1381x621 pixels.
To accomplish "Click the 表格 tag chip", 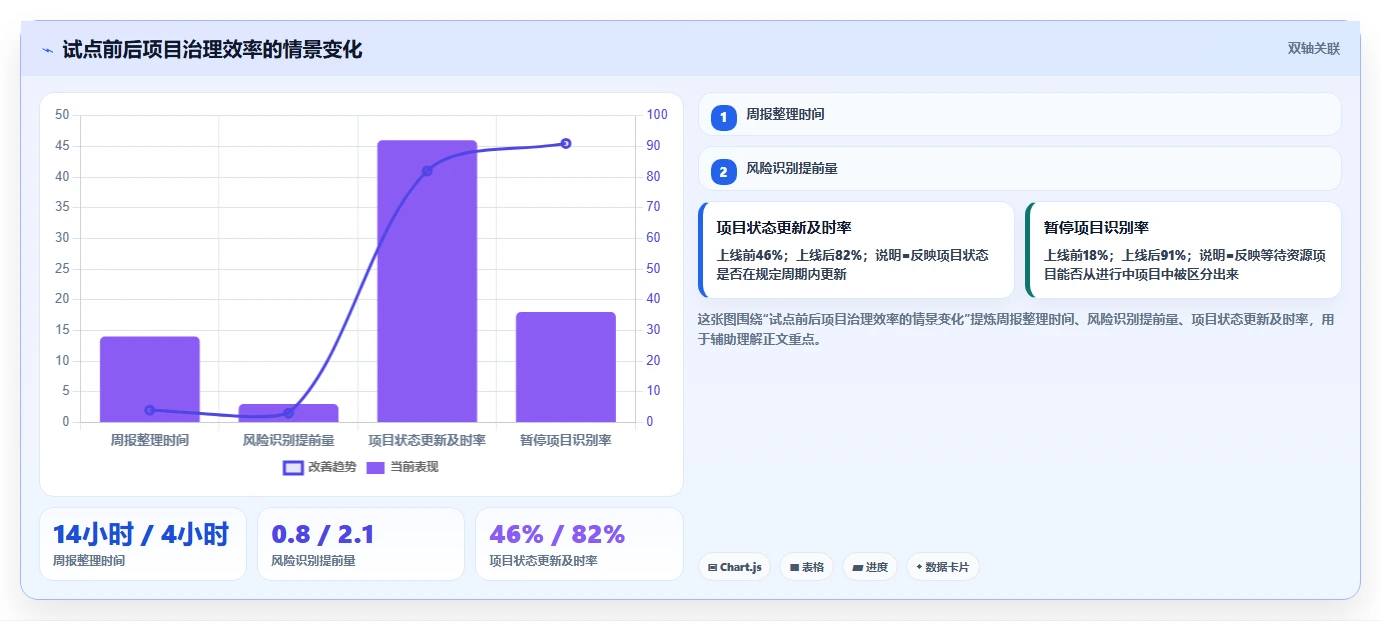I will point(806,567).
